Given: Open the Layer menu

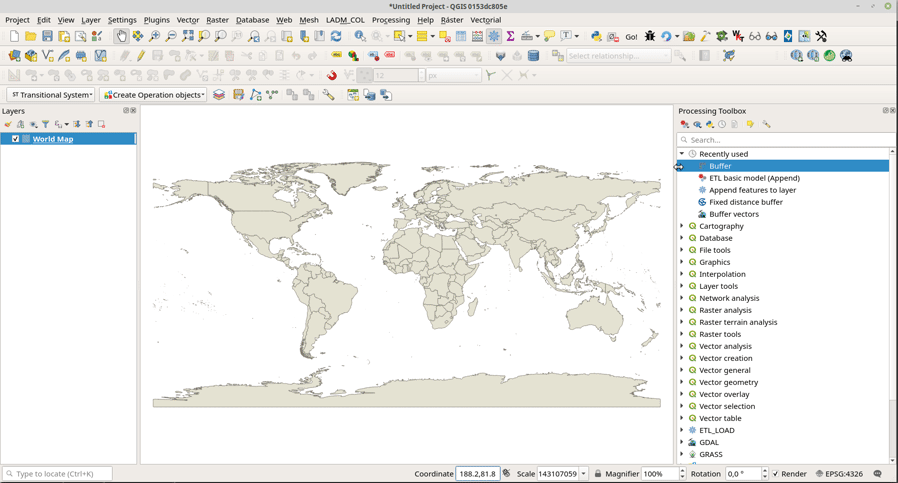Looking at the screenshot, I should tap(90, 19).
